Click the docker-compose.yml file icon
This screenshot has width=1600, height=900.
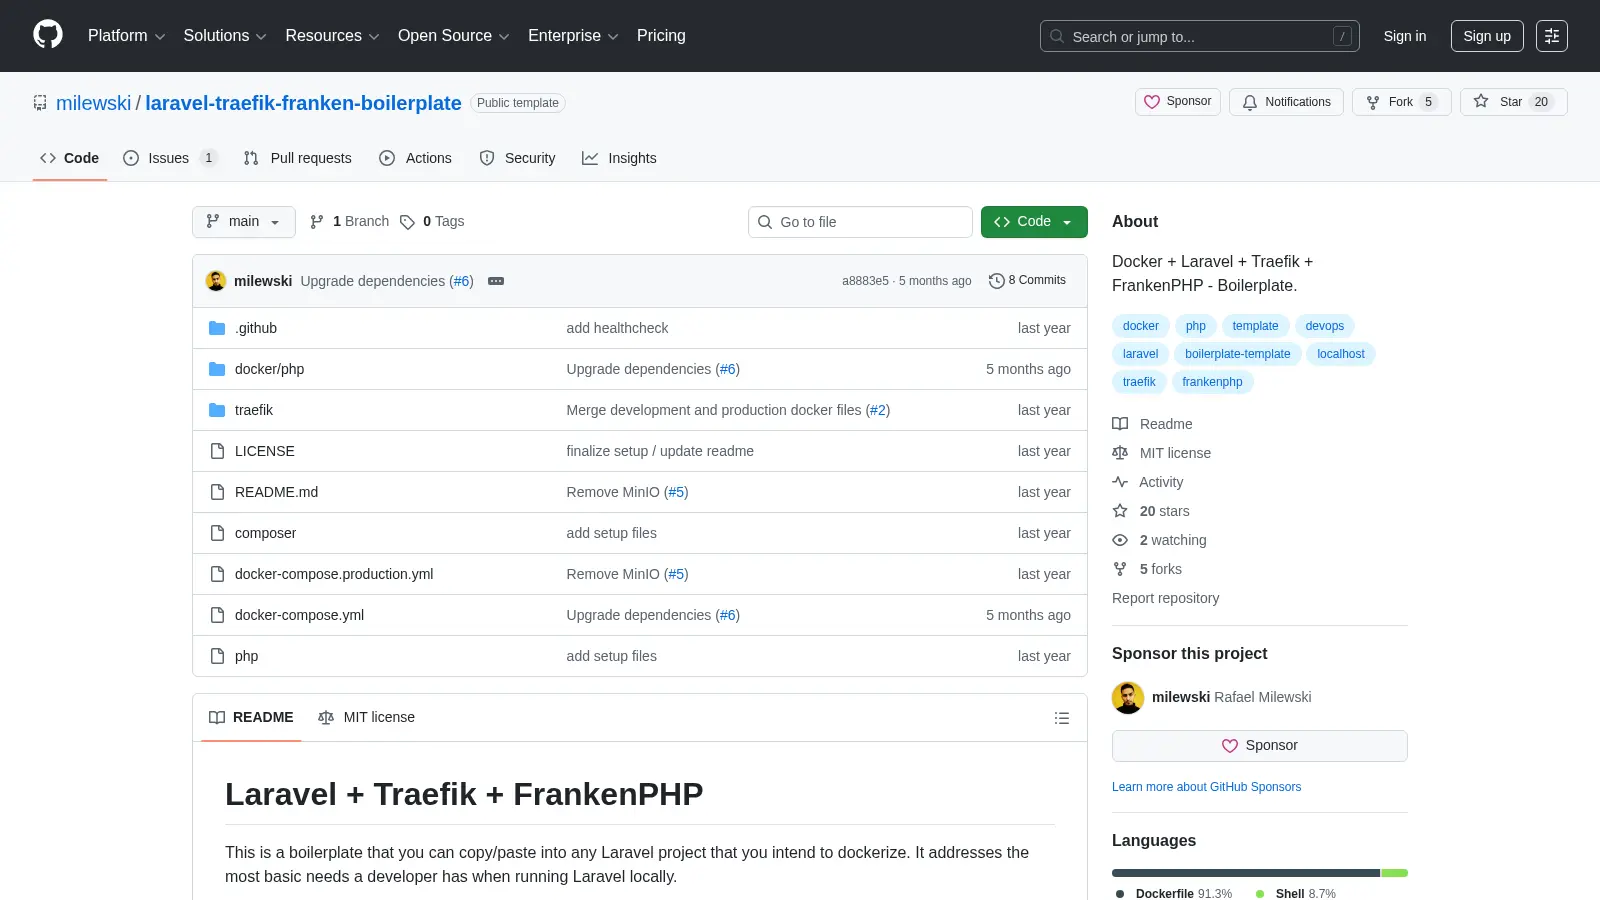tap(217, 615)
